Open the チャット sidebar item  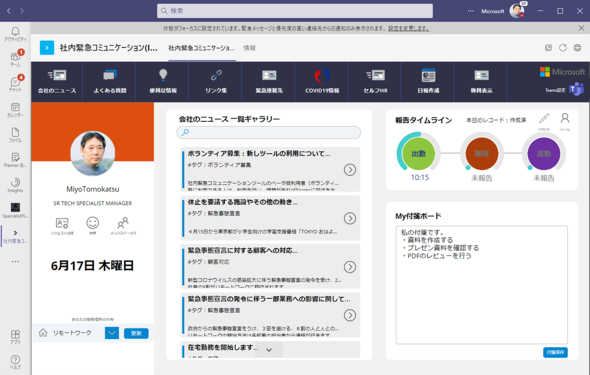coord(15,84)
